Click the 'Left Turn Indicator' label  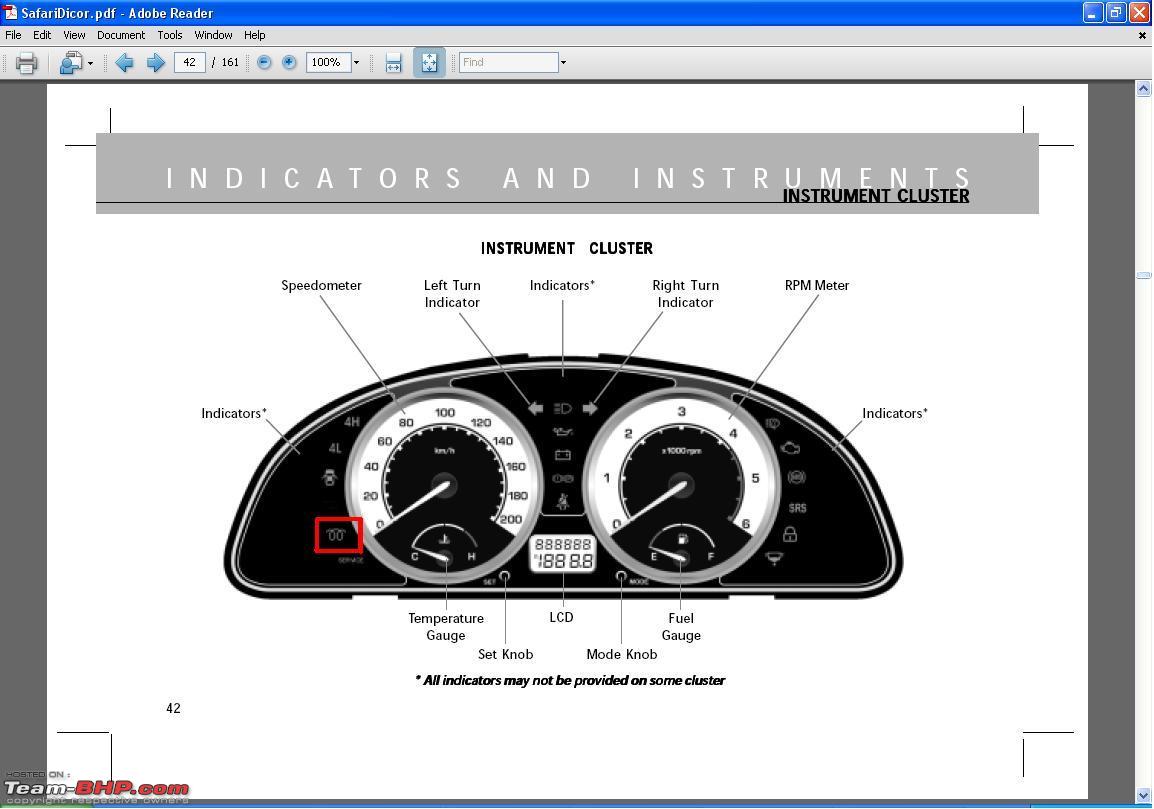[452, 294]
